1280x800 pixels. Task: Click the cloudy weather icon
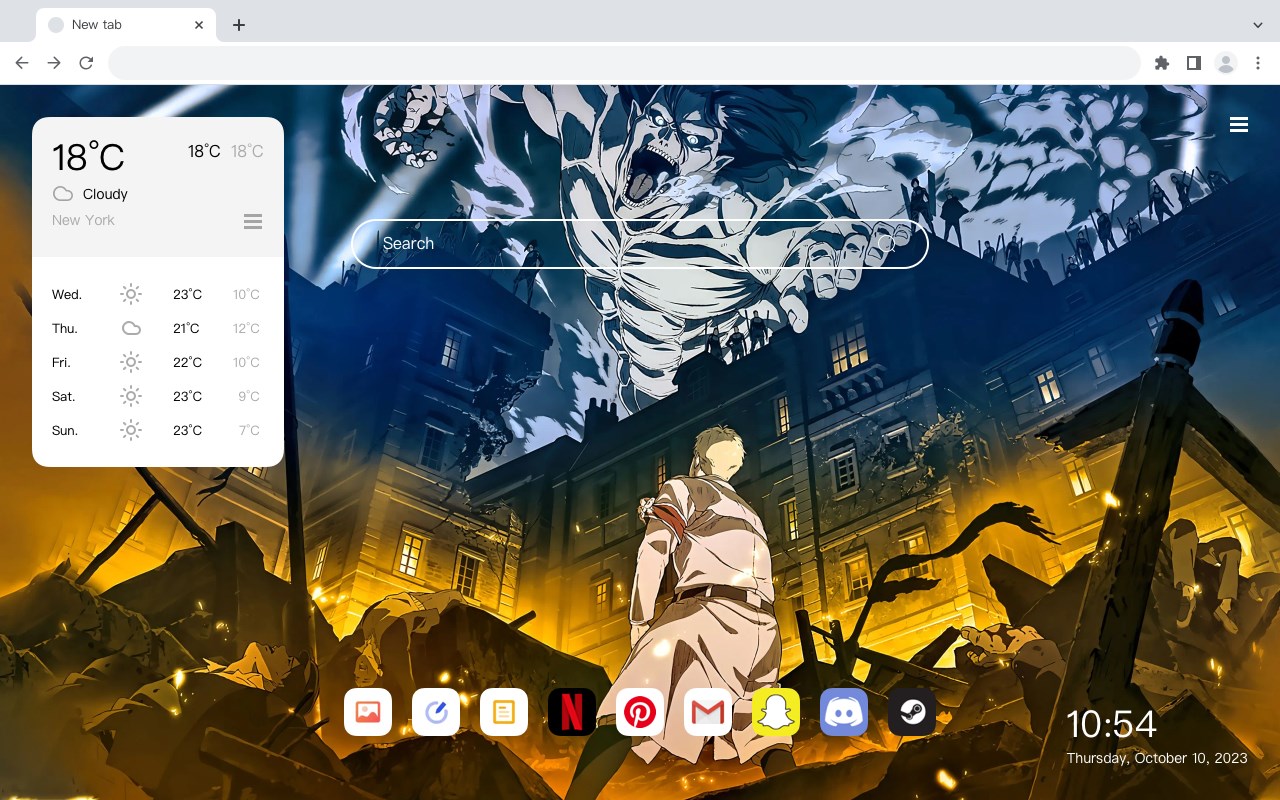point(63,194)
